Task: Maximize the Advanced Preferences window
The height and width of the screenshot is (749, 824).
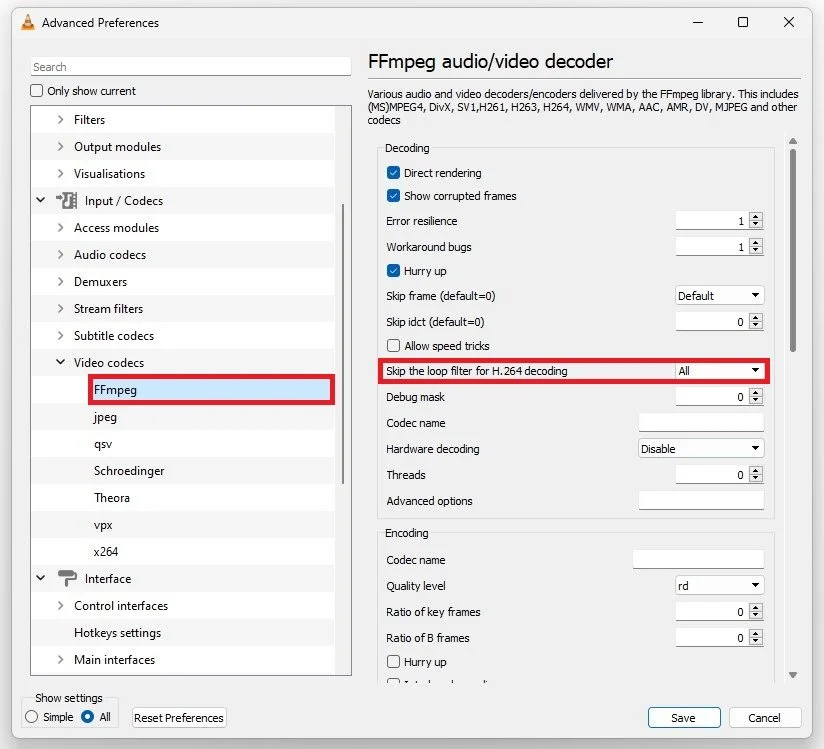Action: (x=743, y=22)
